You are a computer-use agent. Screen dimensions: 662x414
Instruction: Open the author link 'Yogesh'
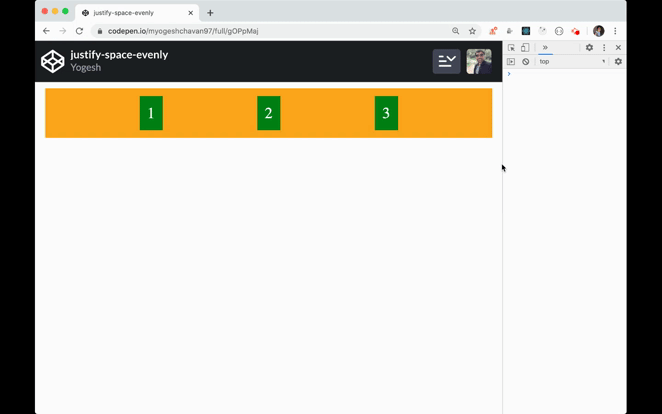click(x=86, y=68)
